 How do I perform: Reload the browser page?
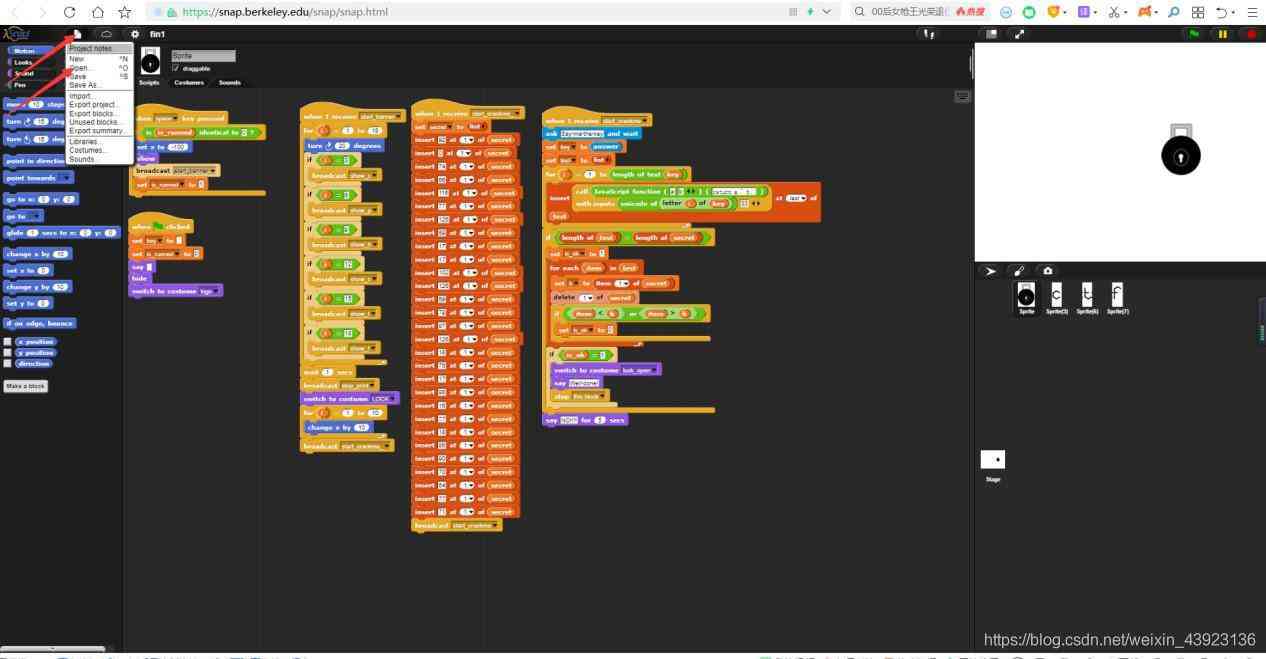[x=69, y=12]
